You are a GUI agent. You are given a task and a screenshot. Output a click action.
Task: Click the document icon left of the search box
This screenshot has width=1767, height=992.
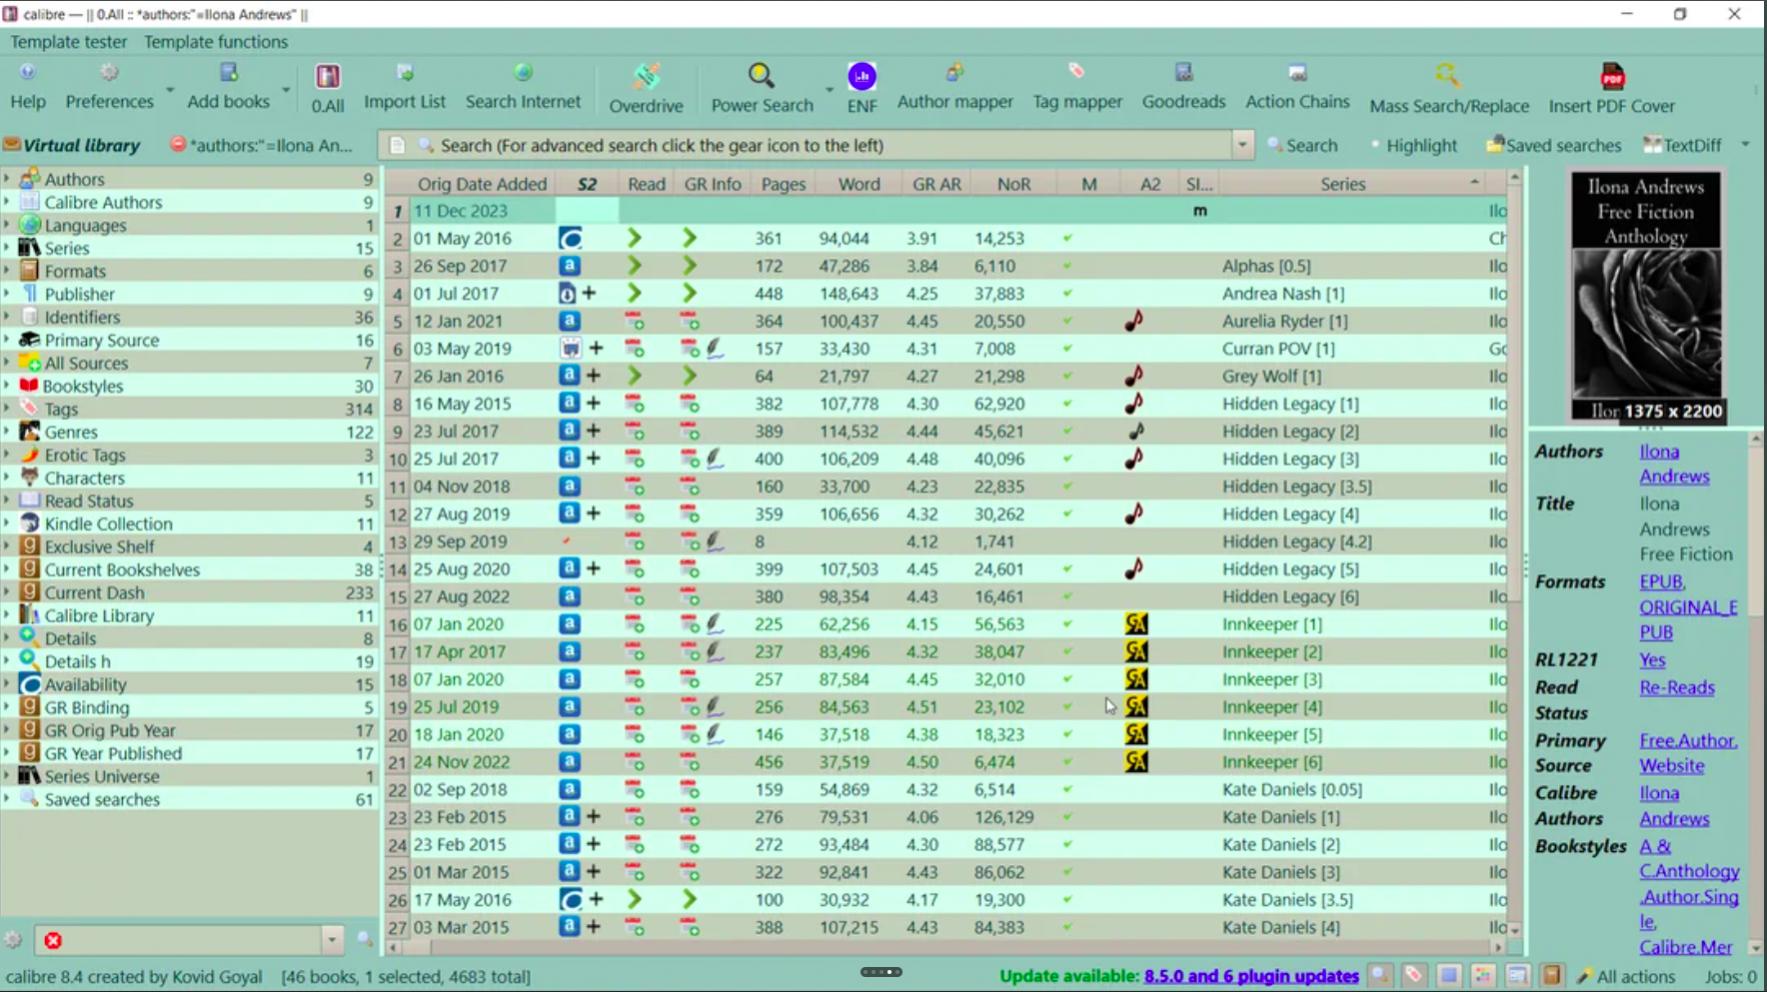pos(397,145)
